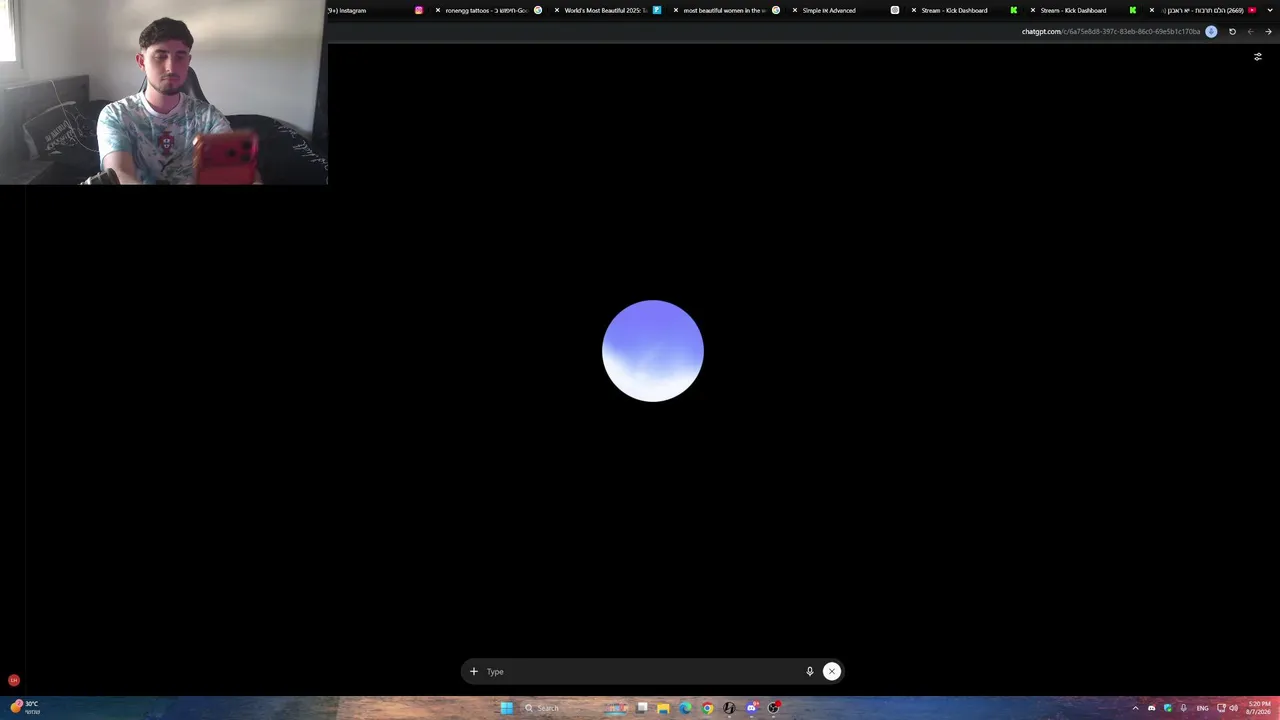This screenshot has height=720, width=1280.
Task: Open the black circular app in taskbar
Action: 729,708
